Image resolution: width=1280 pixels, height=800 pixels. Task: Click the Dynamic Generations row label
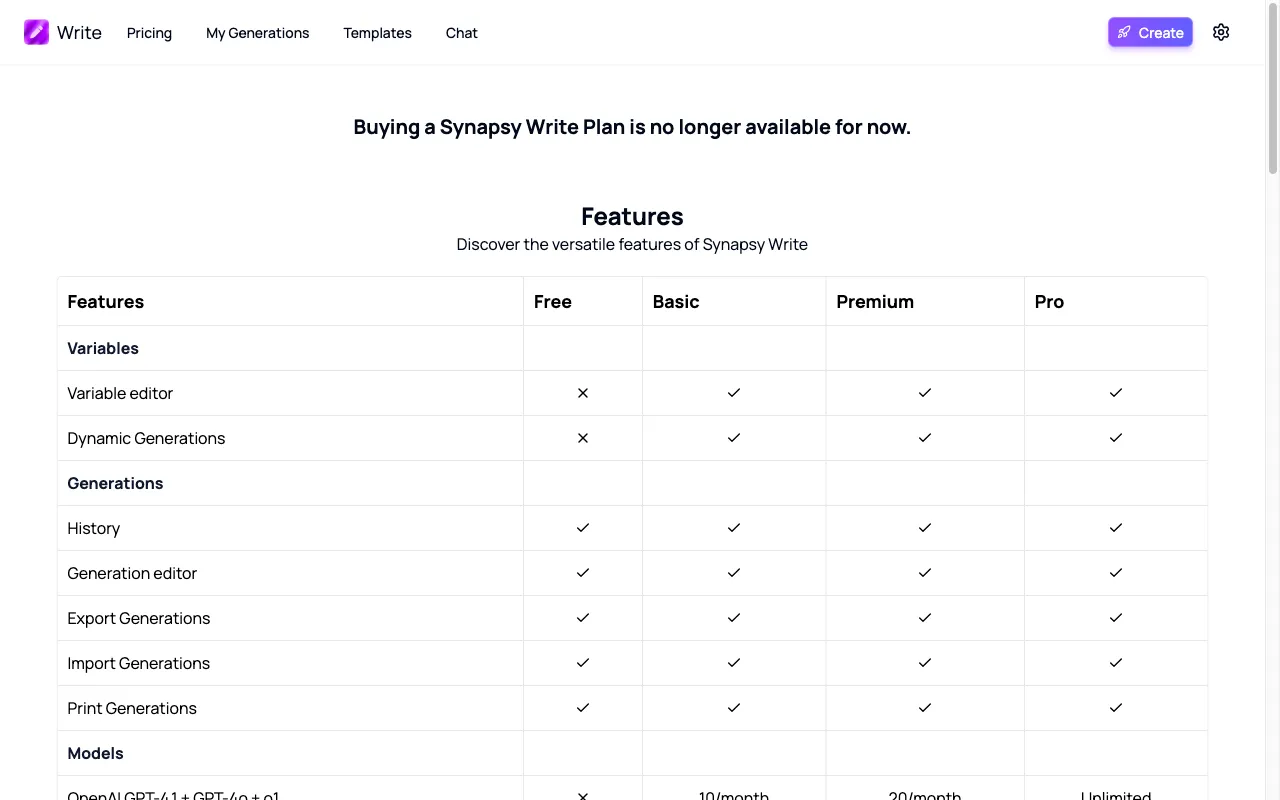pos(146,438)
